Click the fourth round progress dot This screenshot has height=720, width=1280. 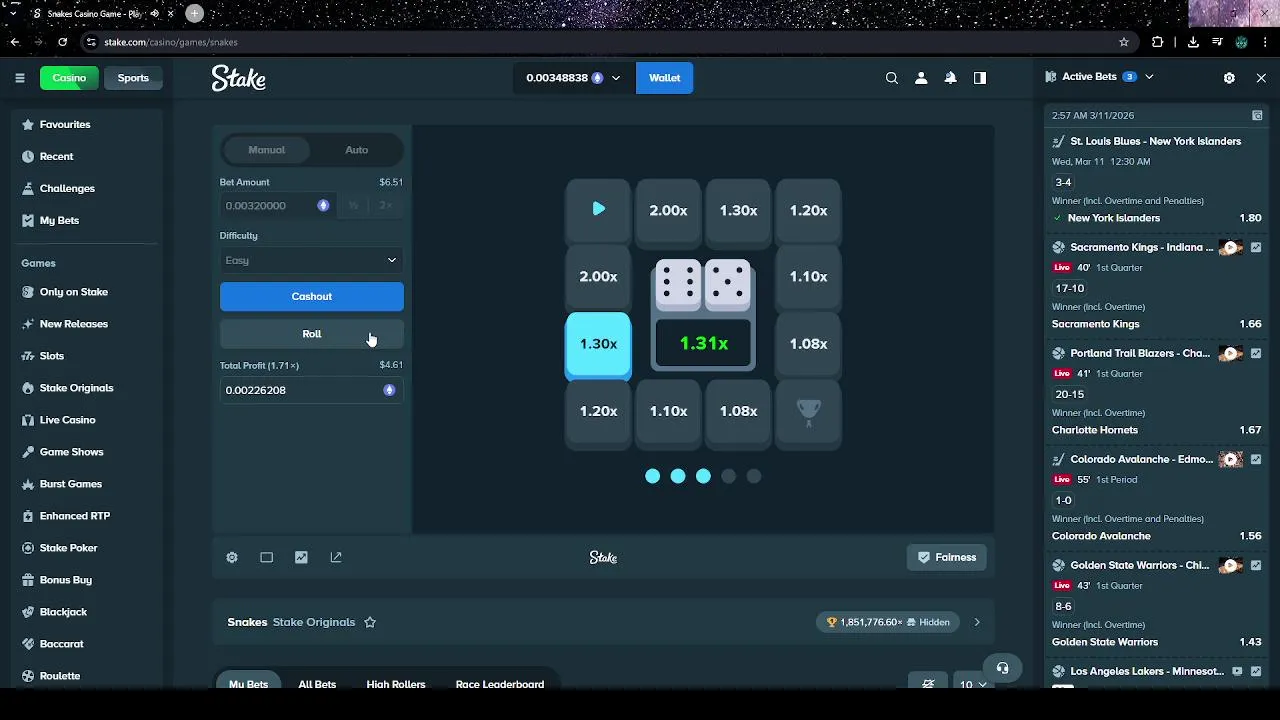[x=729, y=476]
